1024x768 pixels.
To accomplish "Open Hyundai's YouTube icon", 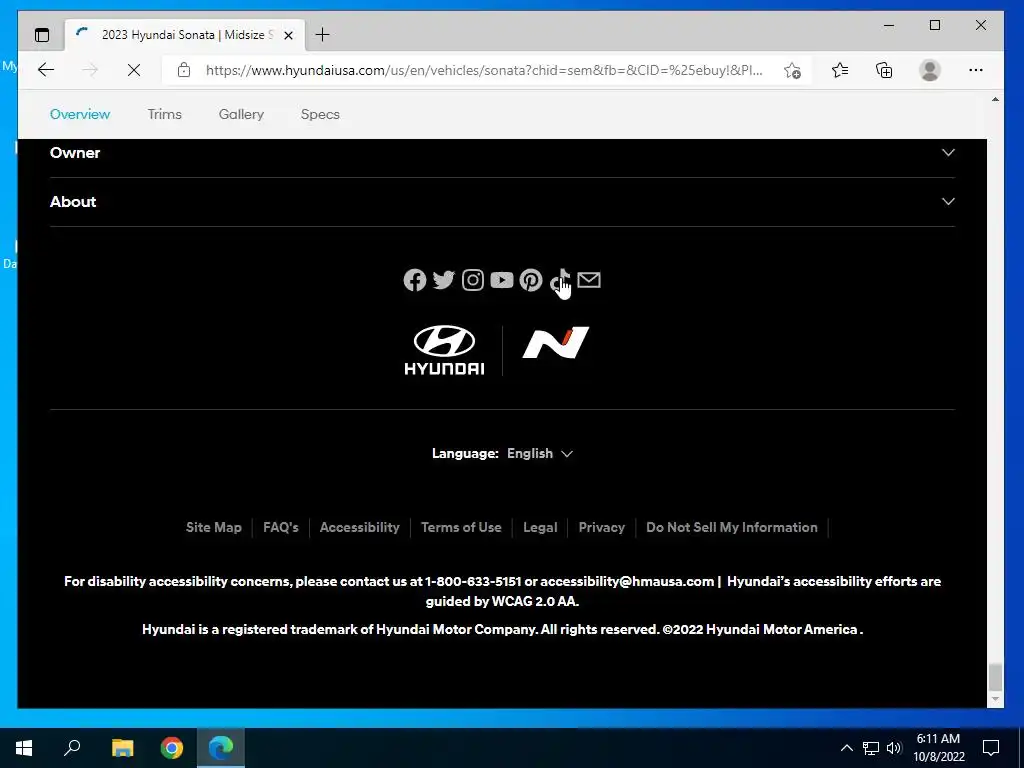I will pyautogui.click(x=502, y=280).
